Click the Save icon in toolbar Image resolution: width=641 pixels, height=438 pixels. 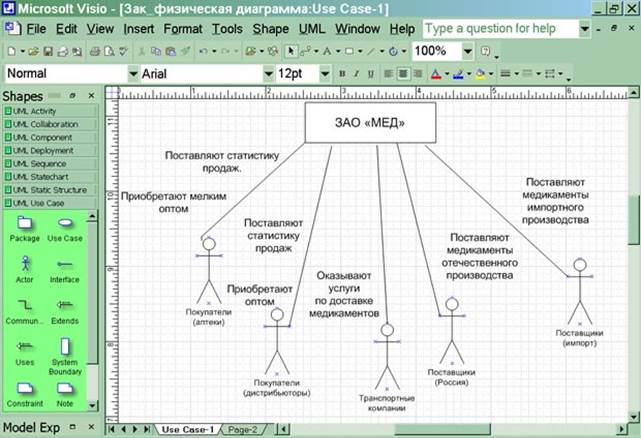48,51
